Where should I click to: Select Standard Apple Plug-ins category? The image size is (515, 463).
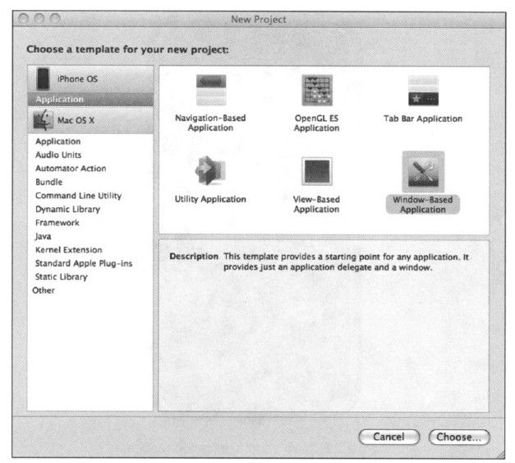tap(84, 263)
